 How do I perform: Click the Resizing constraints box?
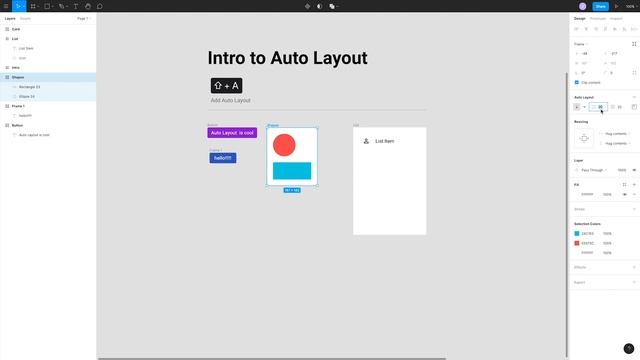point(584,138)
